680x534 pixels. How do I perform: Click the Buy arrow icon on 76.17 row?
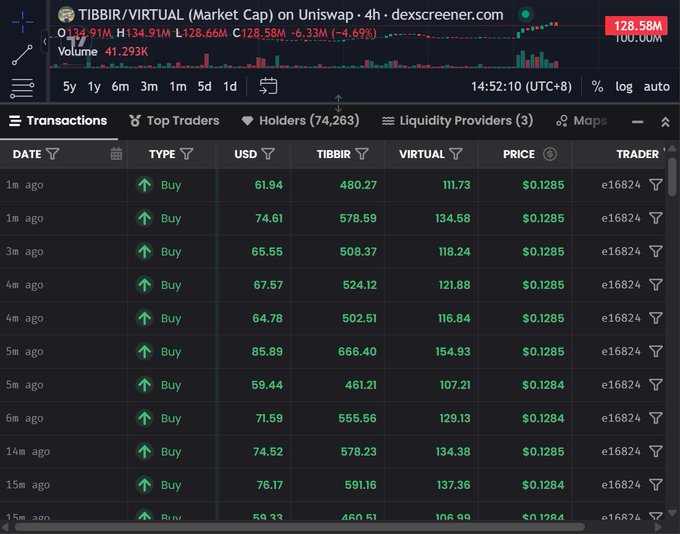pyautogui.click(x=144, y=485)
